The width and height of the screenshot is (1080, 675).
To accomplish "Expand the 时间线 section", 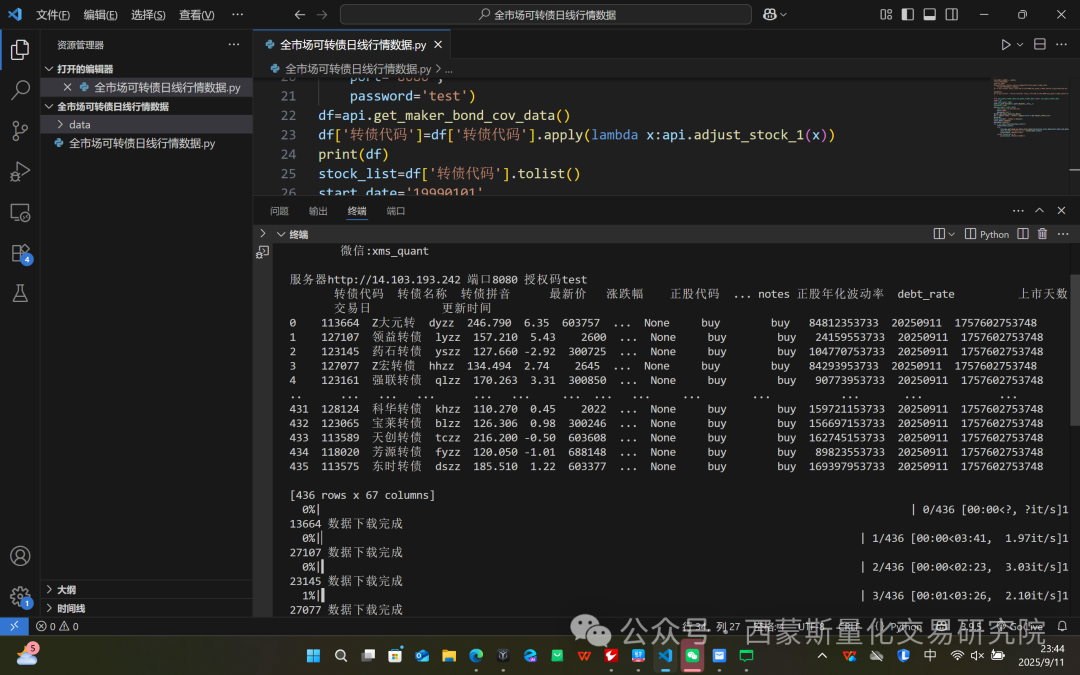I will coord(50,608).
